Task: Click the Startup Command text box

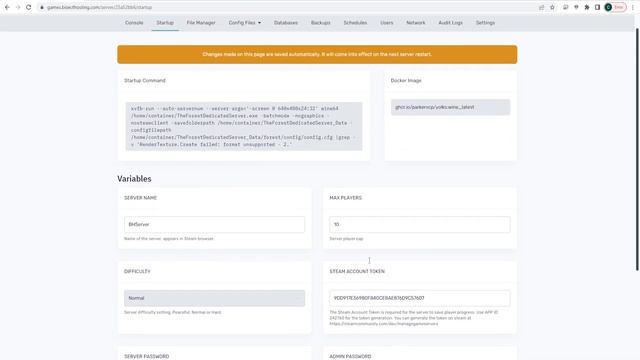Action: pyautogui.click(x=244, y=126)
